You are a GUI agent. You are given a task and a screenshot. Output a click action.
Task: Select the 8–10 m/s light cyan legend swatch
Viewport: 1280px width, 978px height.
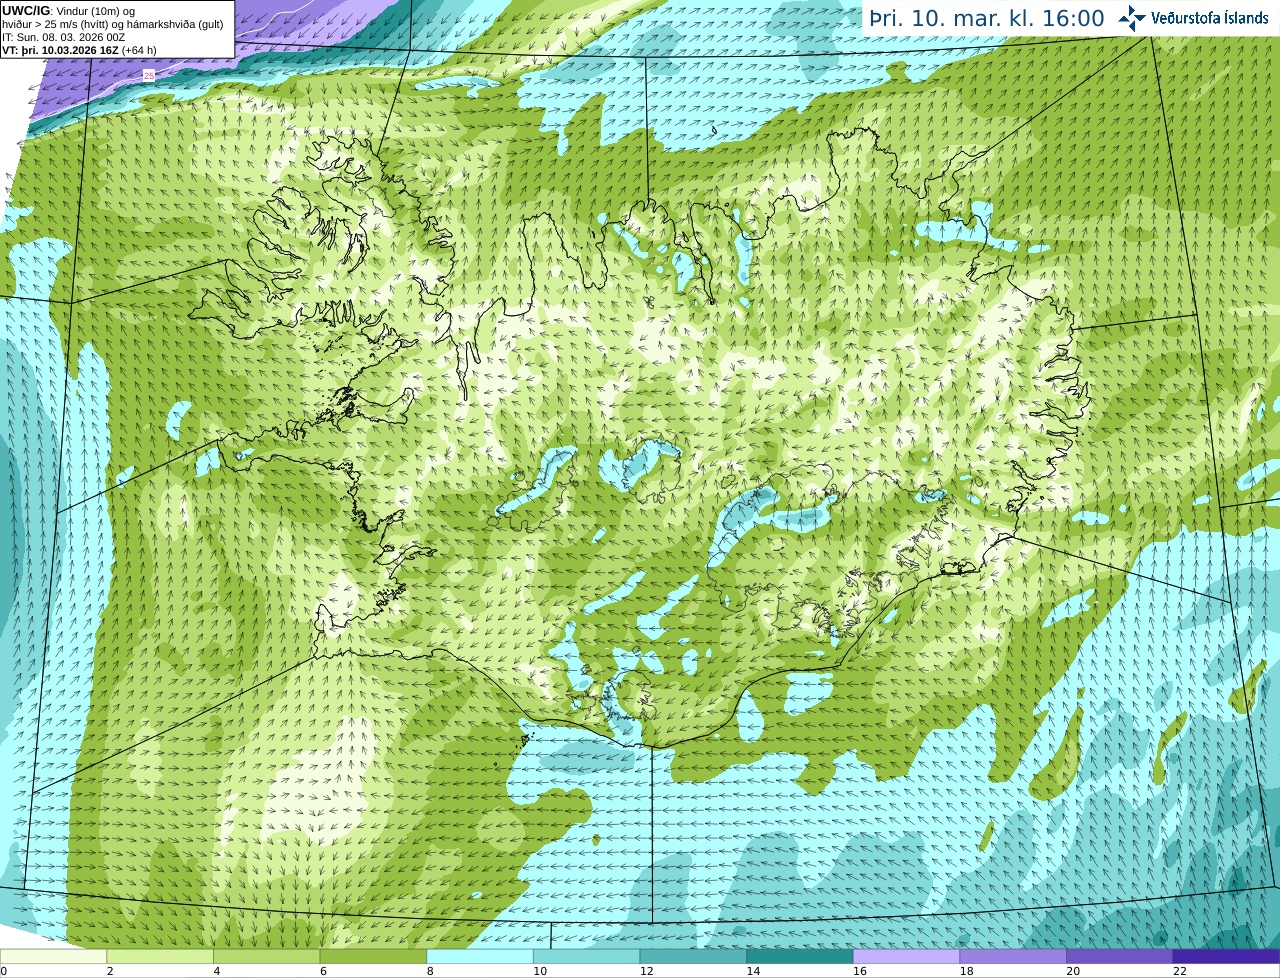click(480, 957)
